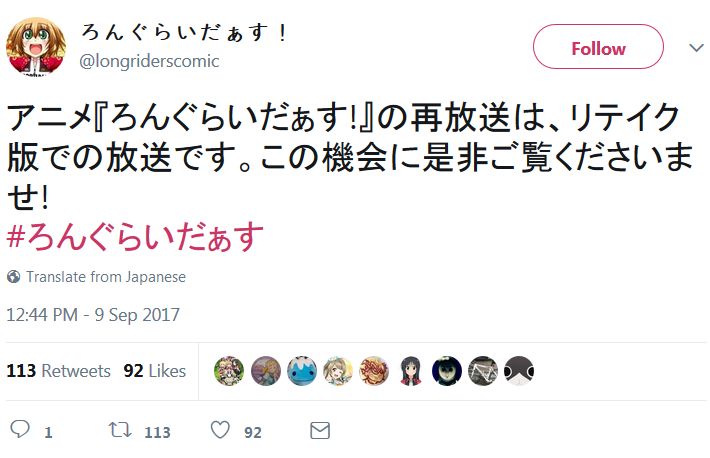
Task: Open the ろんぐらいだぁす！ display name
Action: point(184,33)
